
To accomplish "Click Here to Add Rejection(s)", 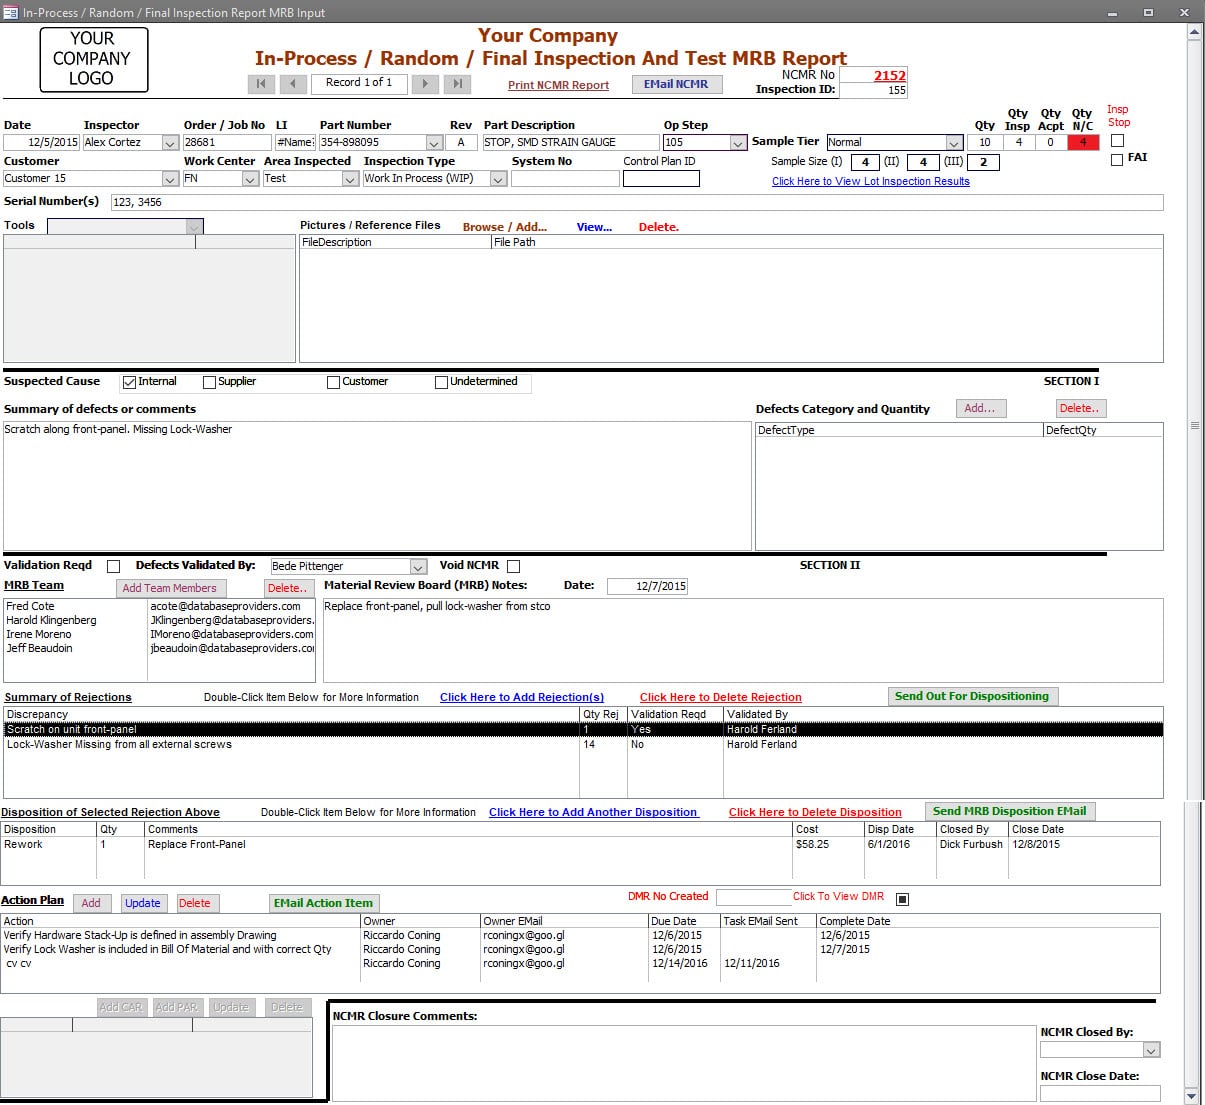I will click(522, 697).
